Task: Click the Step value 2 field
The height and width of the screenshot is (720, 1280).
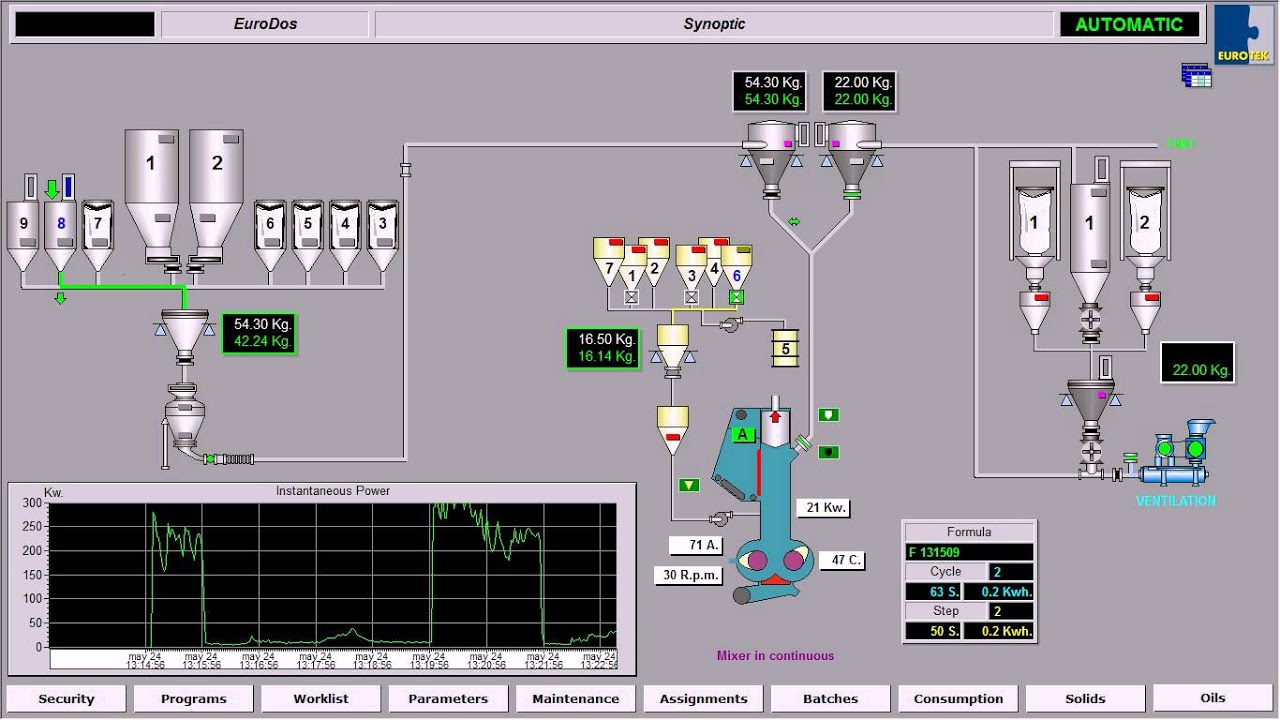Action: point(1010,611)
